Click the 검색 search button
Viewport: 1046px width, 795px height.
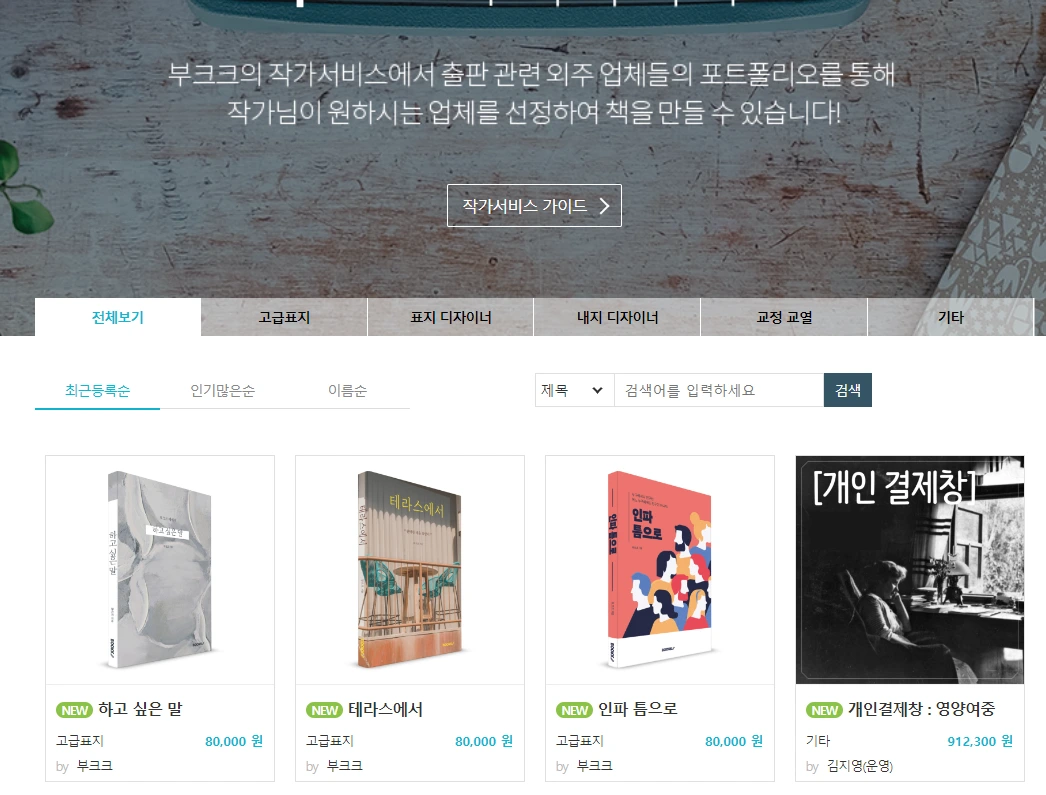click(848, 390)
